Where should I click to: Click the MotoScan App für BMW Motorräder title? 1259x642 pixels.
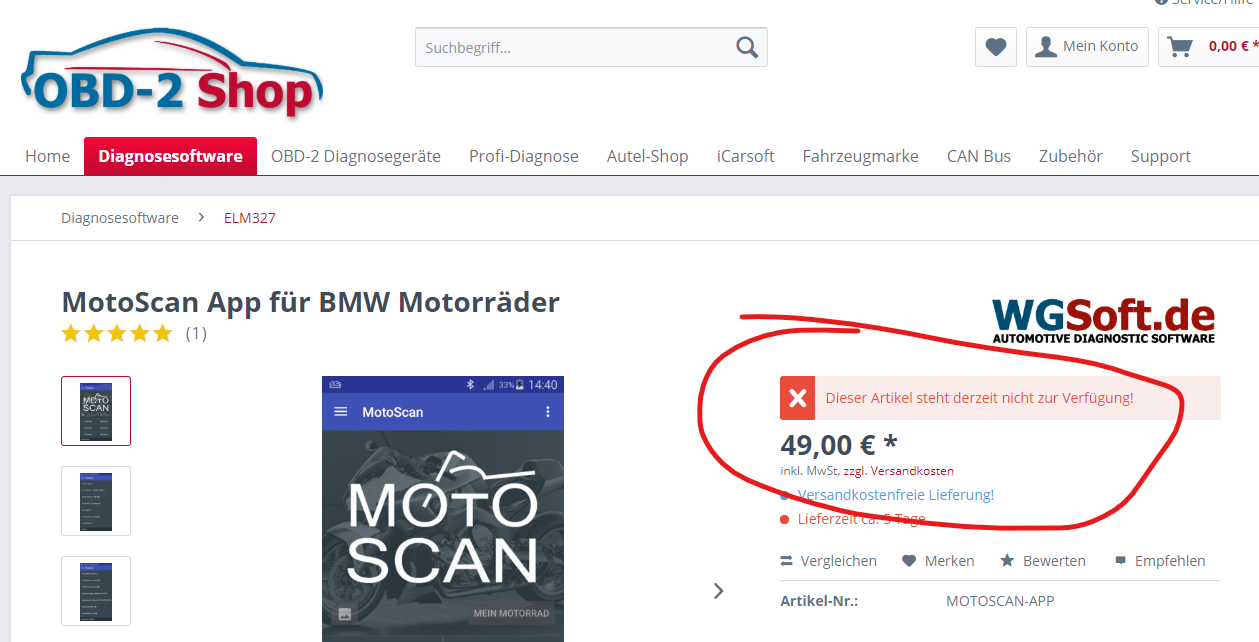coord(311,302)
